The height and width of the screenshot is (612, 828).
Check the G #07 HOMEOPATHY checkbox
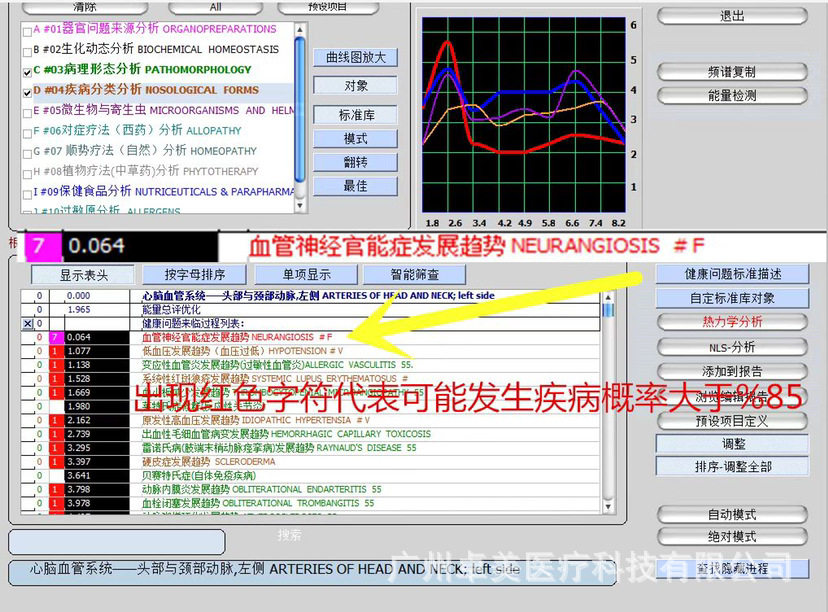(27, 154)
